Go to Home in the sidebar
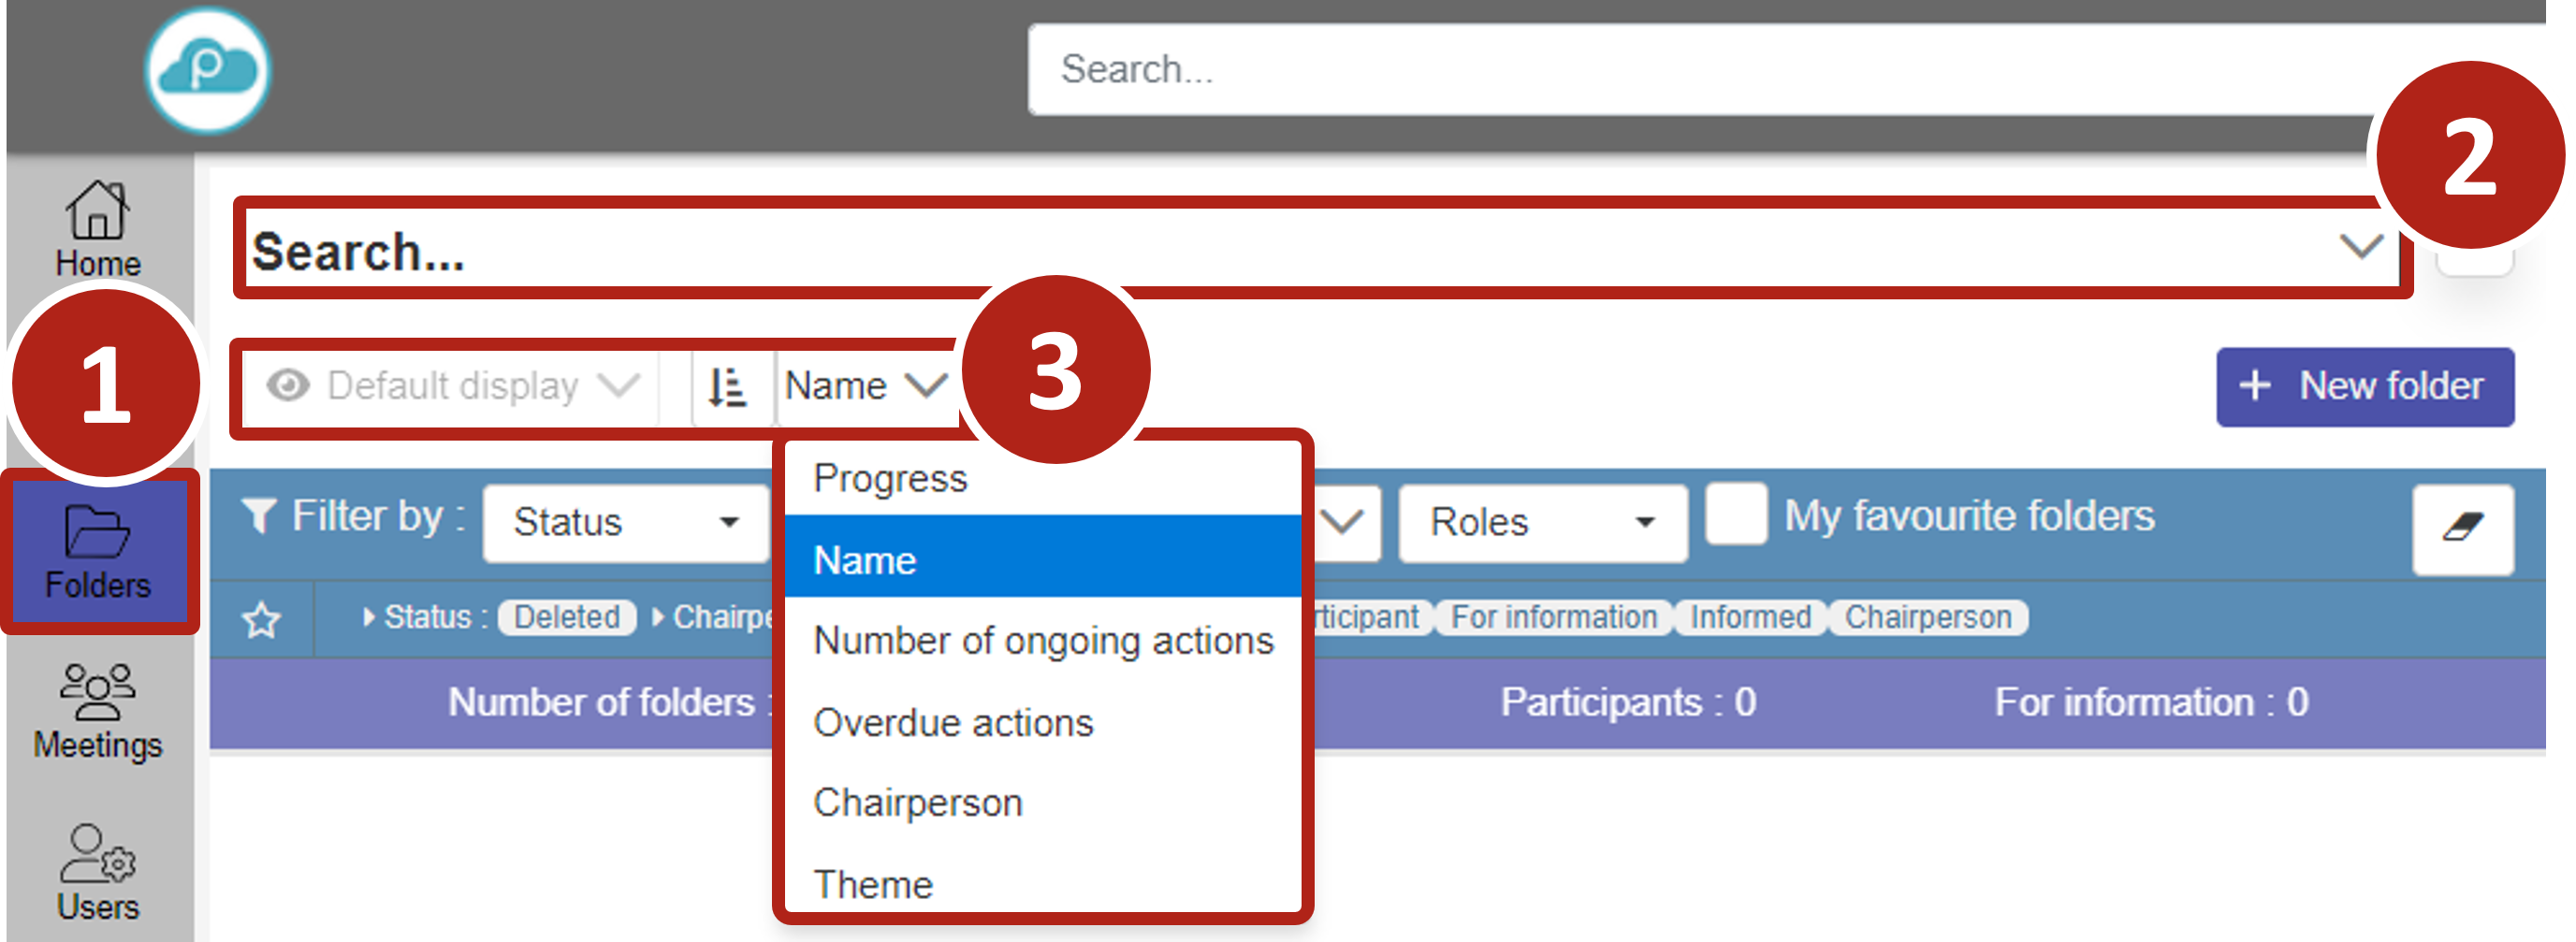The width and height of the screenshot is (2576, 942). pos(97,228)
